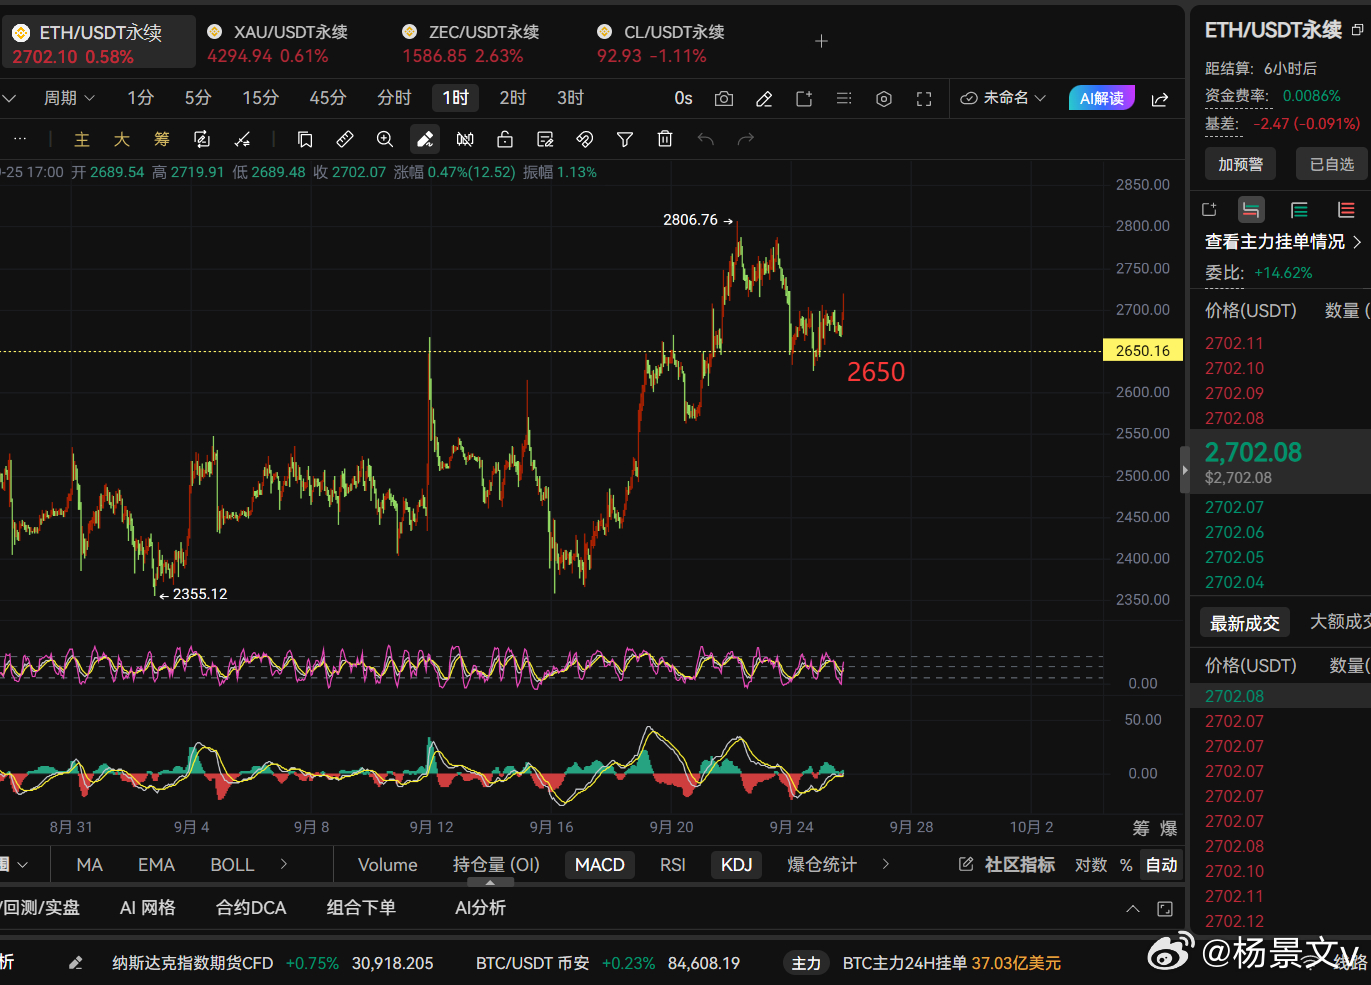Toggle the KDJ indicator
Image resolution: width=1371 pixels, height=985 pixels.
click(737, 865)
